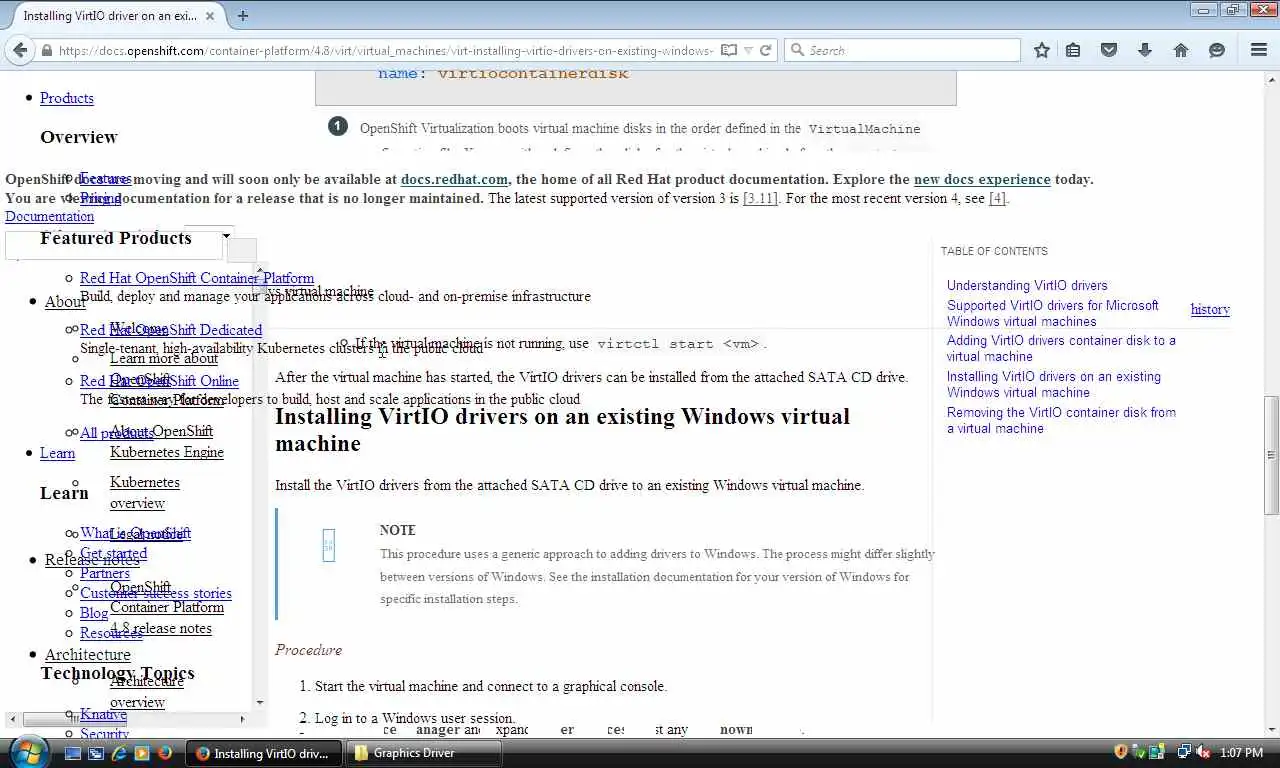Click the URL address field
The width and height of the screenshot is (1280, 768).
pyautogui.click(x=386, y=50)
